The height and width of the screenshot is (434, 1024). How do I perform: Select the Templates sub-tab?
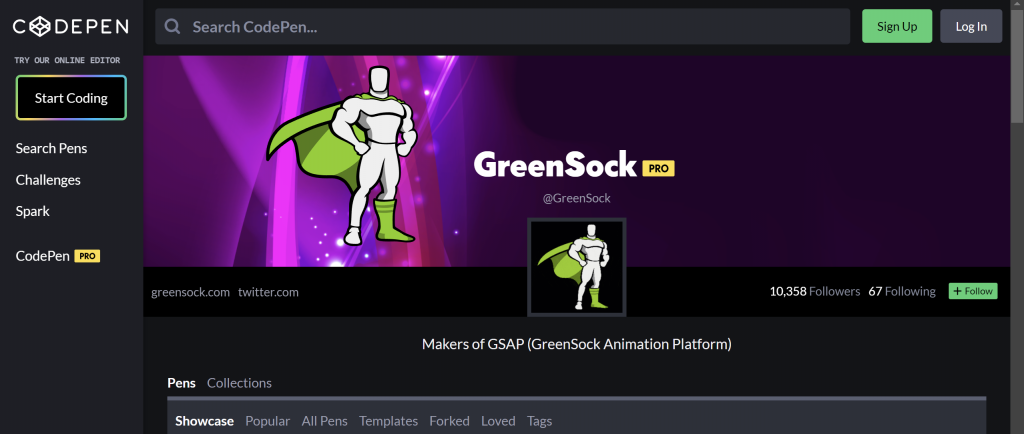pyautogui.click(x=389, y=421)
